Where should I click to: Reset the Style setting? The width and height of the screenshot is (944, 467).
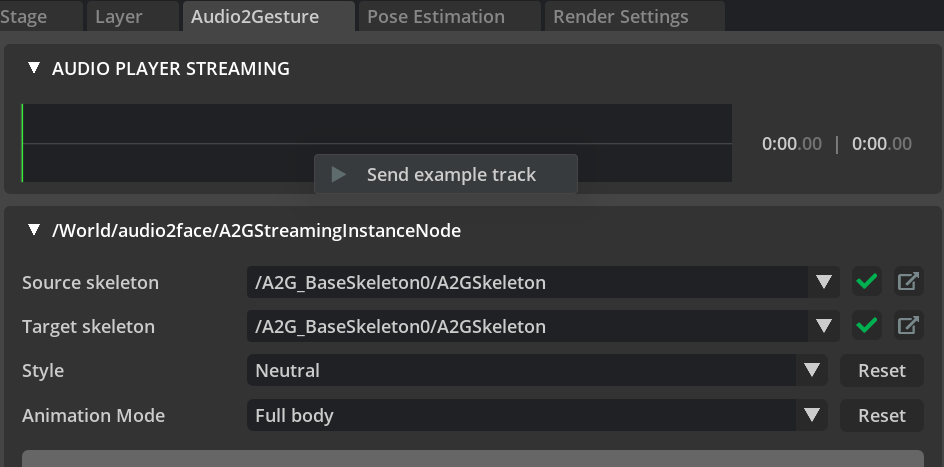(881, 371)
